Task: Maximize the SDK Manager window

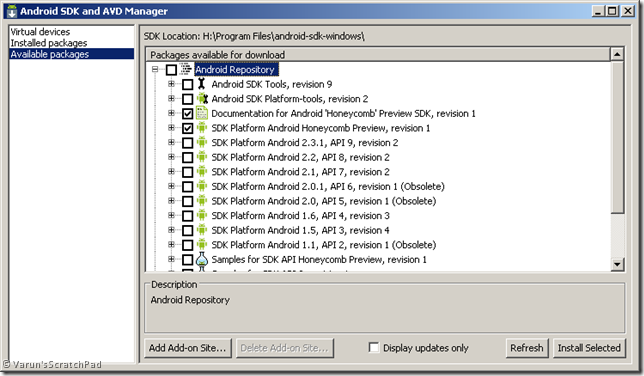Action: 612,11
